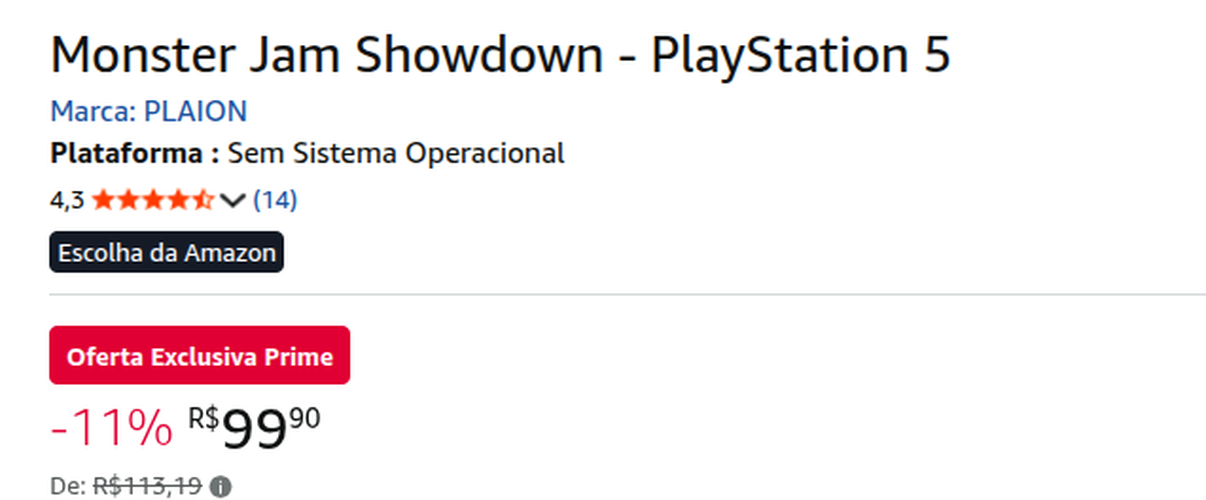Click the R$99,90 current price
This screenshot has height=500, width=1206.
point(255,426)
